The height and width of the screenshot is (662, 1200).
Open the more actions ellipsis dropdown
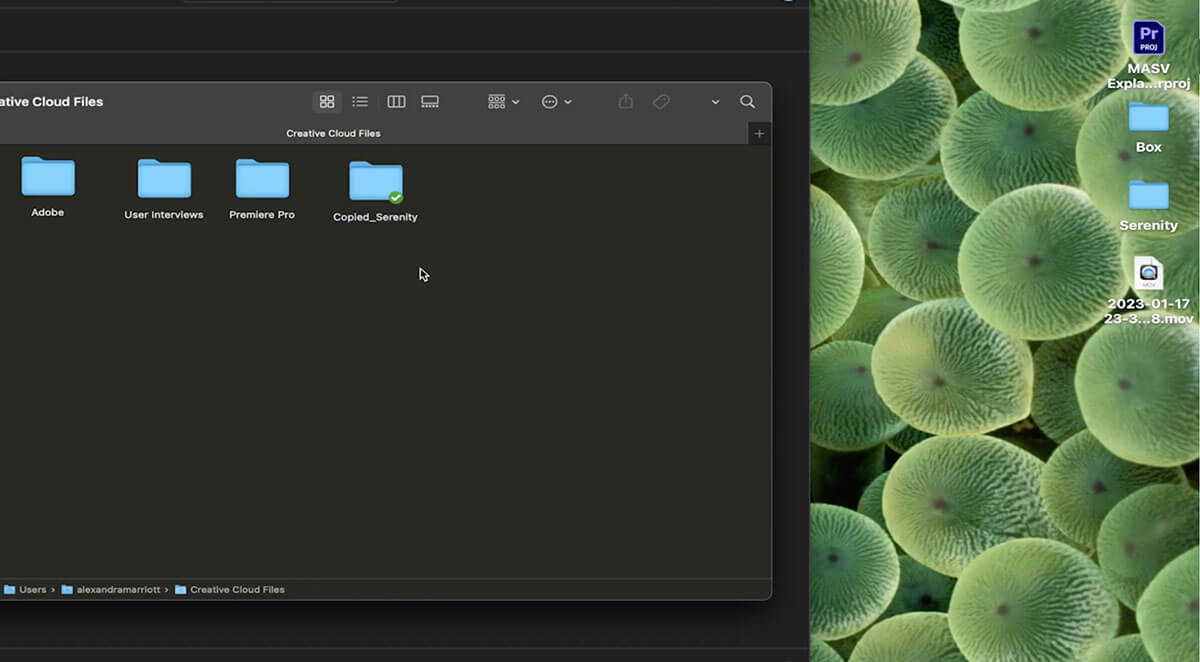(556, 101)
